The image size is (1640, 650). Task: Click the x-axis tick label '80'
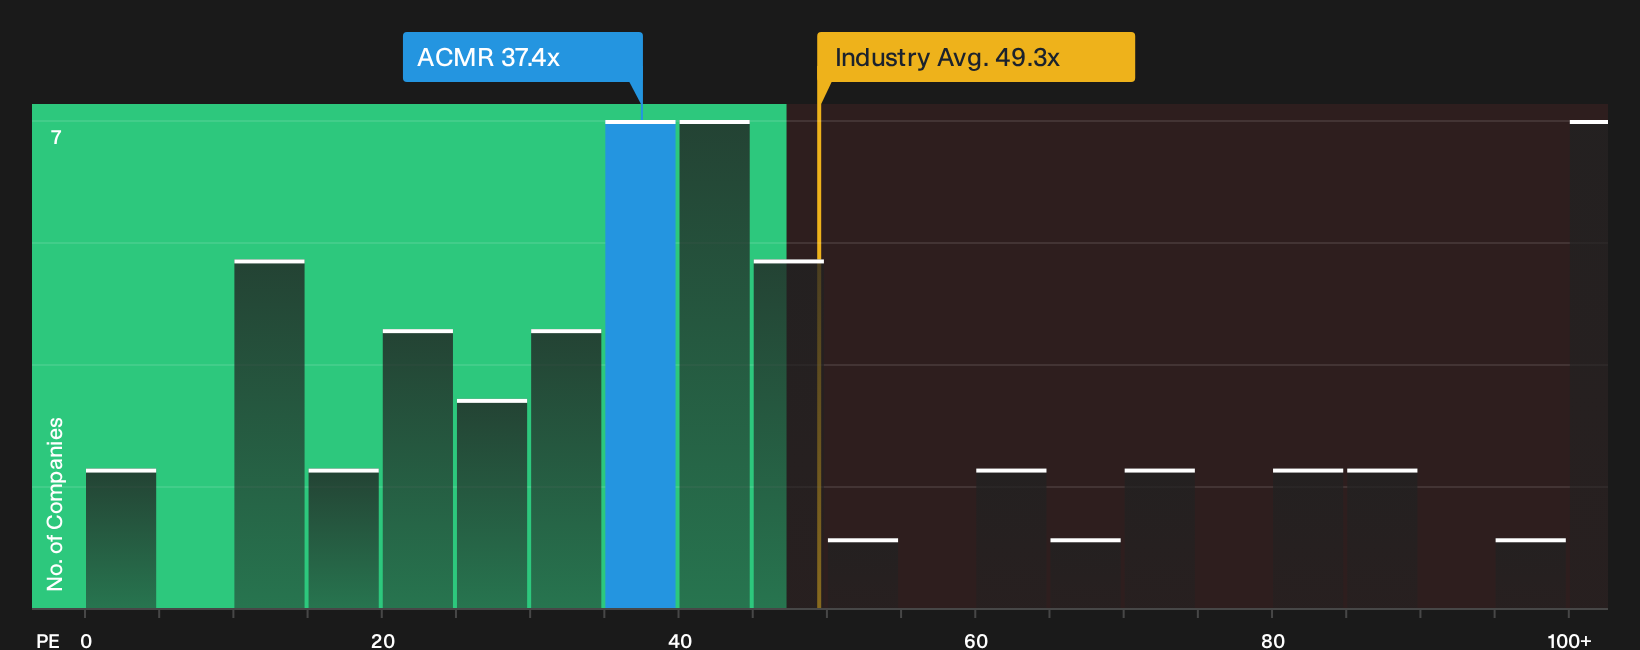click(1273, 640)
